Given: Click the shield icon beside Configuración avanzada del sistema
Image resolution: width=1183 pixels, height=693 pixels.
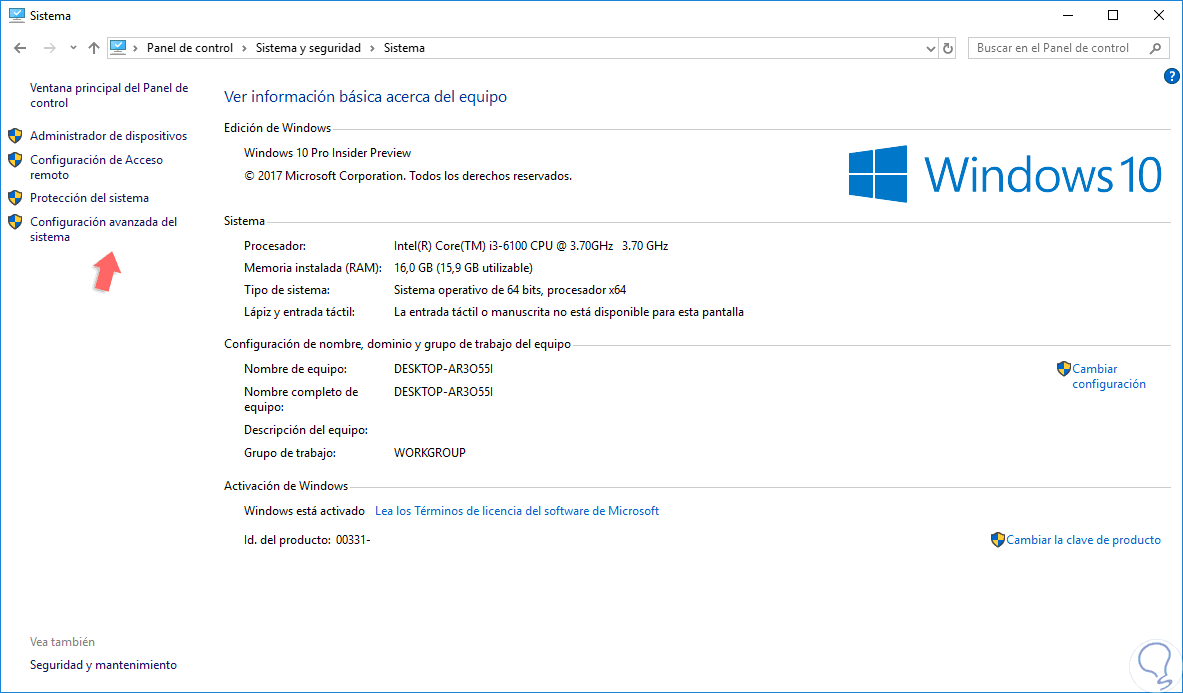Looking at the screenshot, I should 15,222.
